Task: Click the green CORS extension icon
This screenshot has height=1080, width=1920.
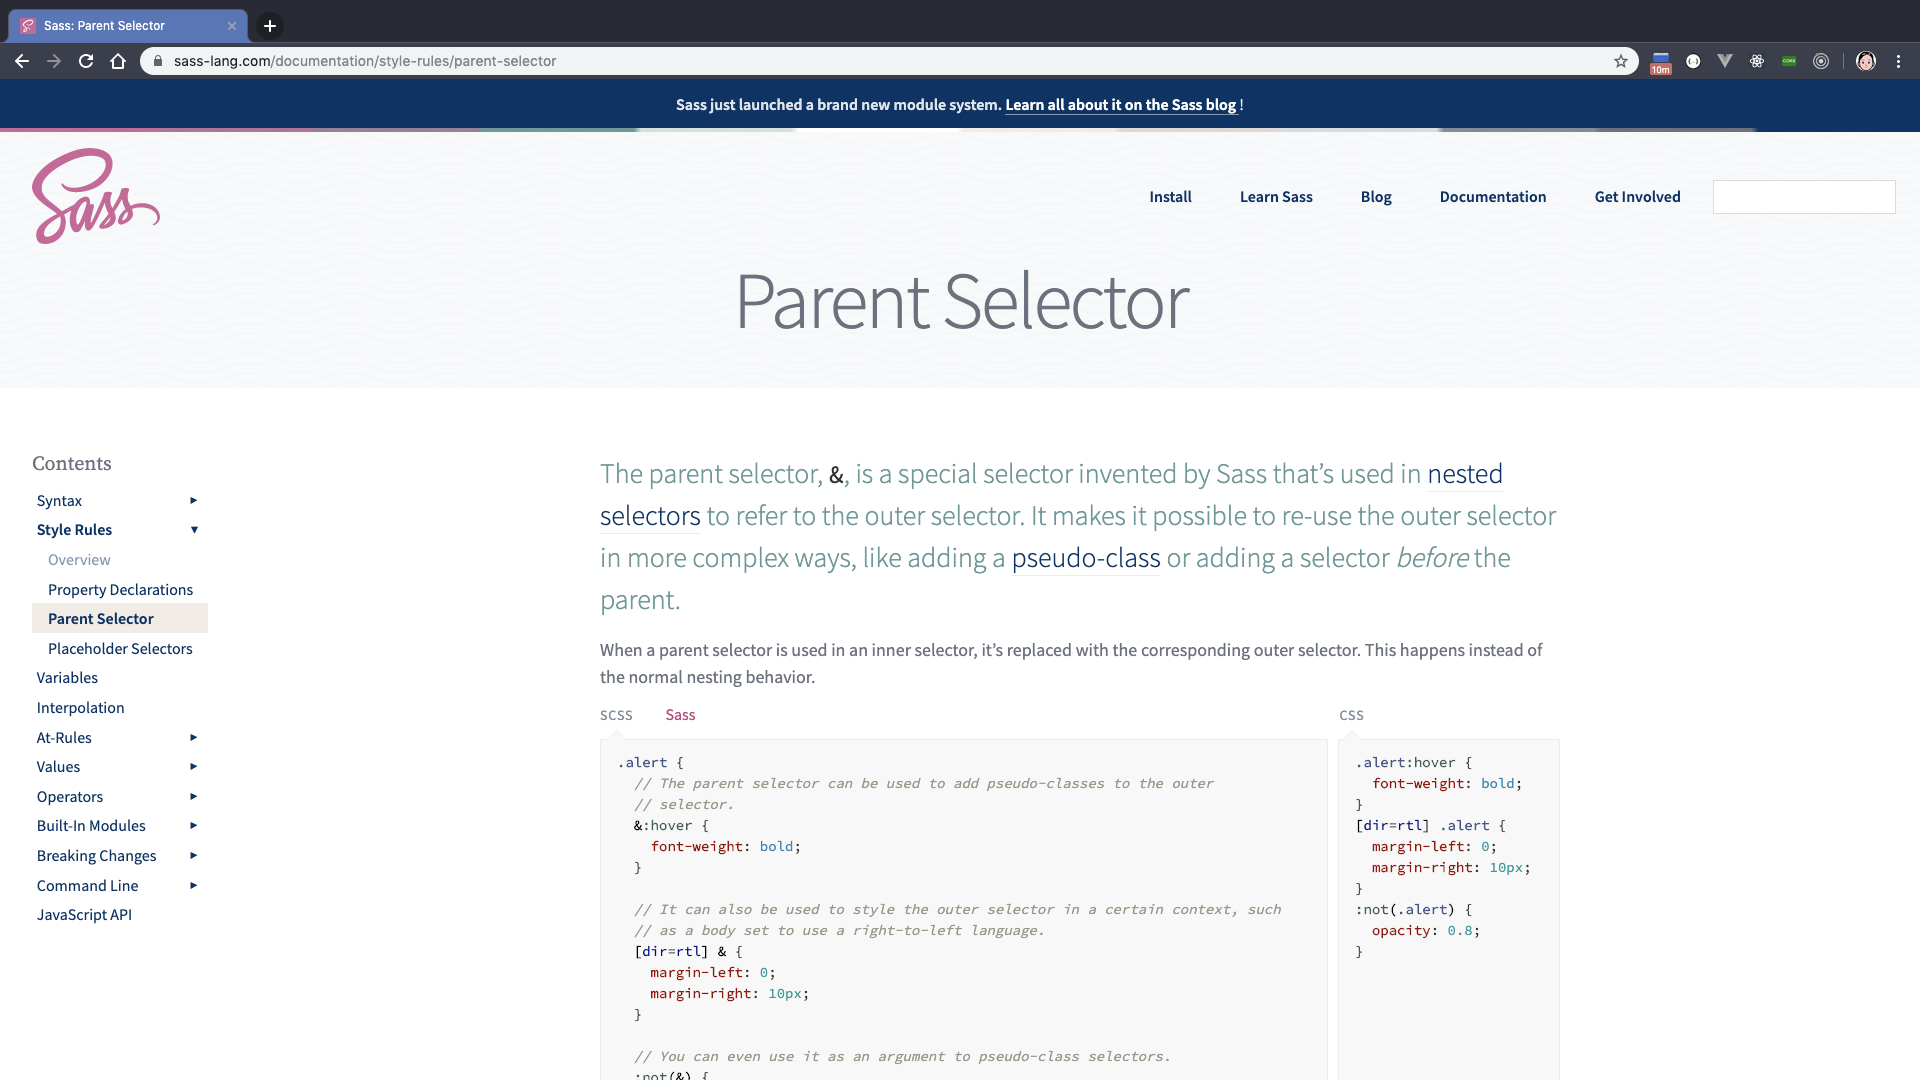Action: tap(1789, 61)
